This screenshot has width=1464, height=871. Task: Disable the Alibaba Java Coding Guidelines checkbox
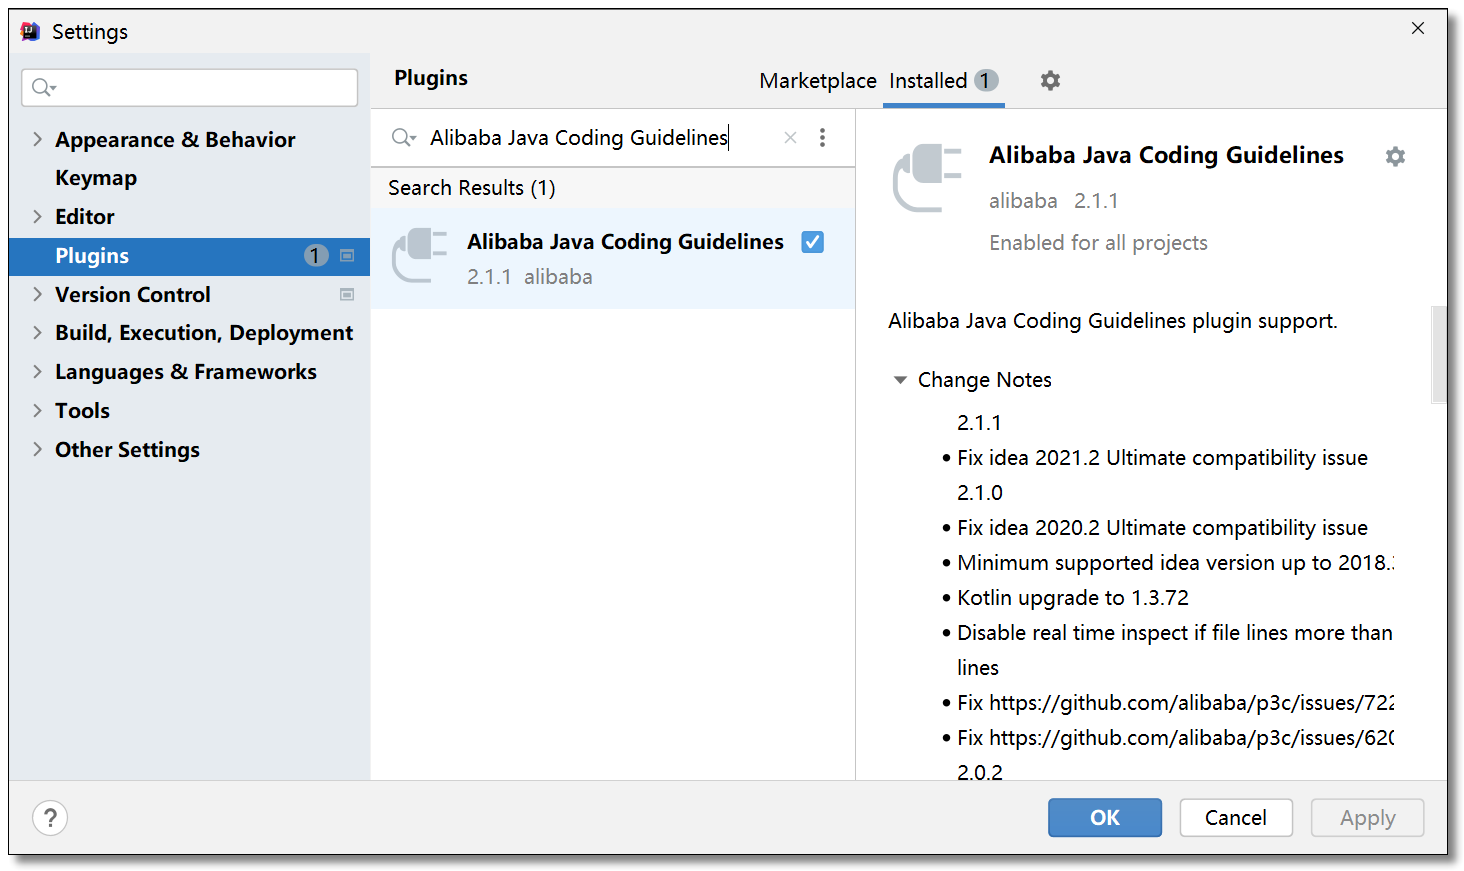[x=813, y=242]
